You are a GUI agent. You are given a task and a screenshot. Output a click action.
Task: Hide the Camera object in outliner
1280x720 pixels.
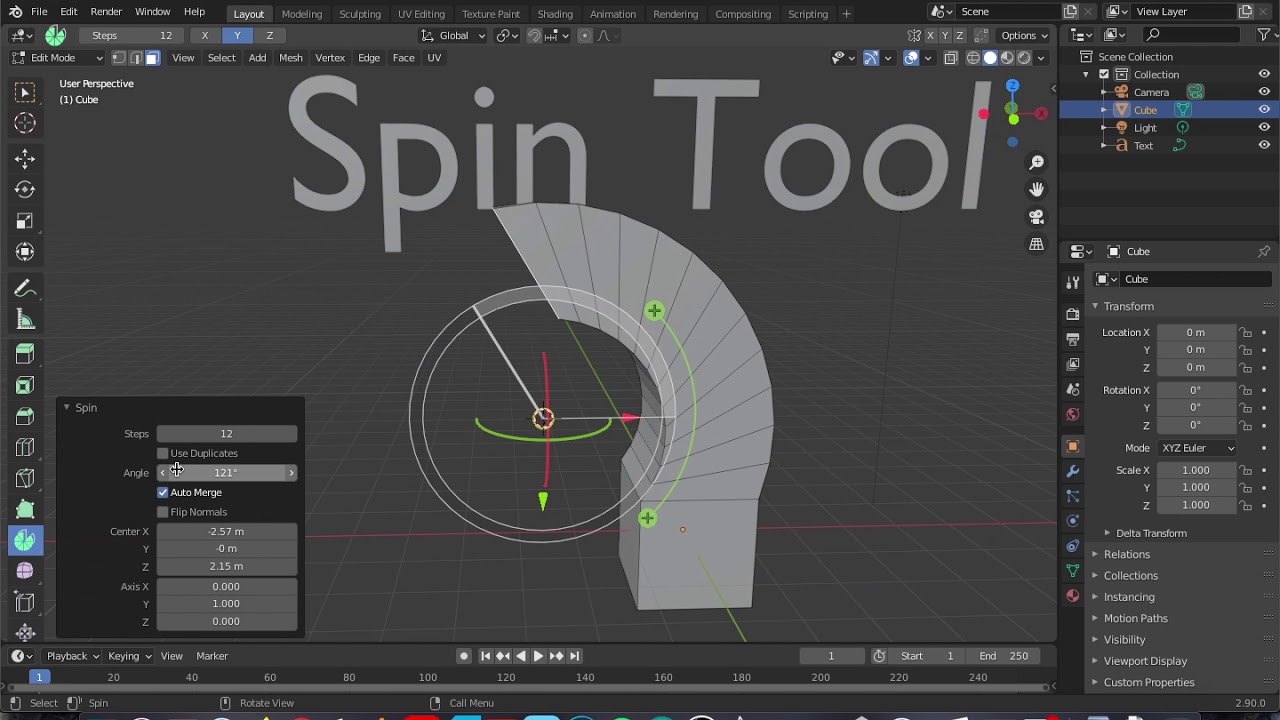pos(1264,92)
